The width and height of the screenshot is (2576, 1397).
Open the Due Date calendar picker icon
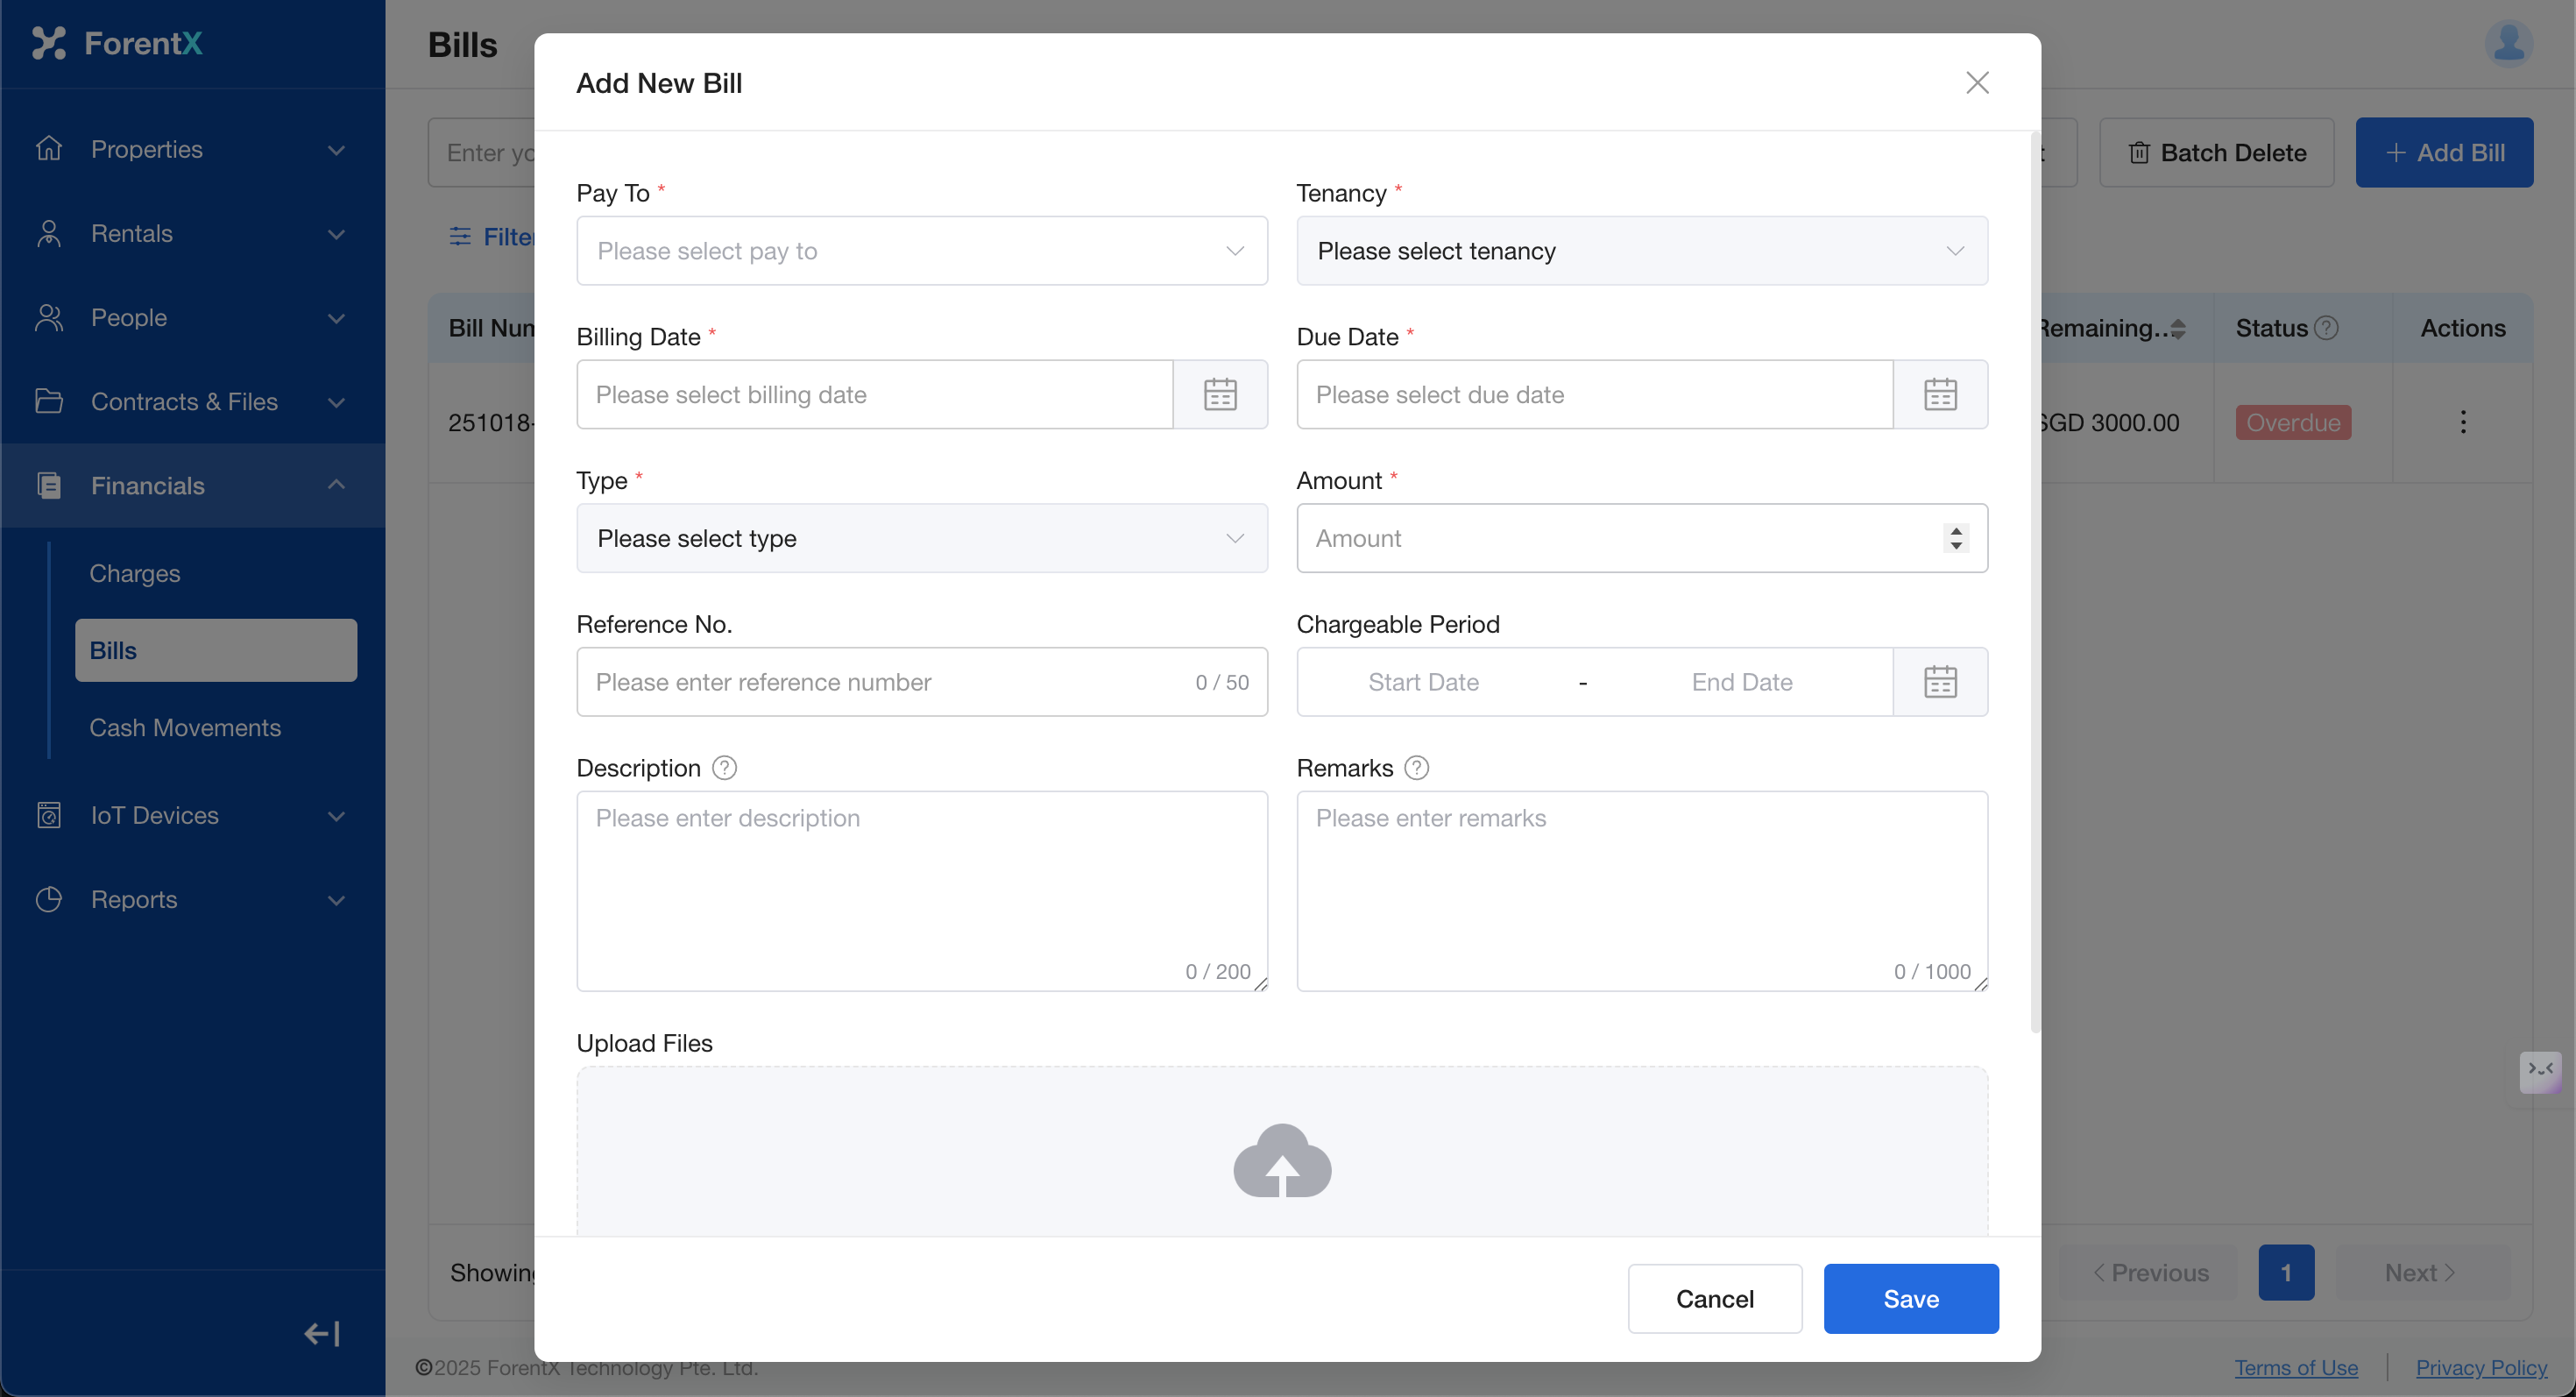[x=1939, y=394]
